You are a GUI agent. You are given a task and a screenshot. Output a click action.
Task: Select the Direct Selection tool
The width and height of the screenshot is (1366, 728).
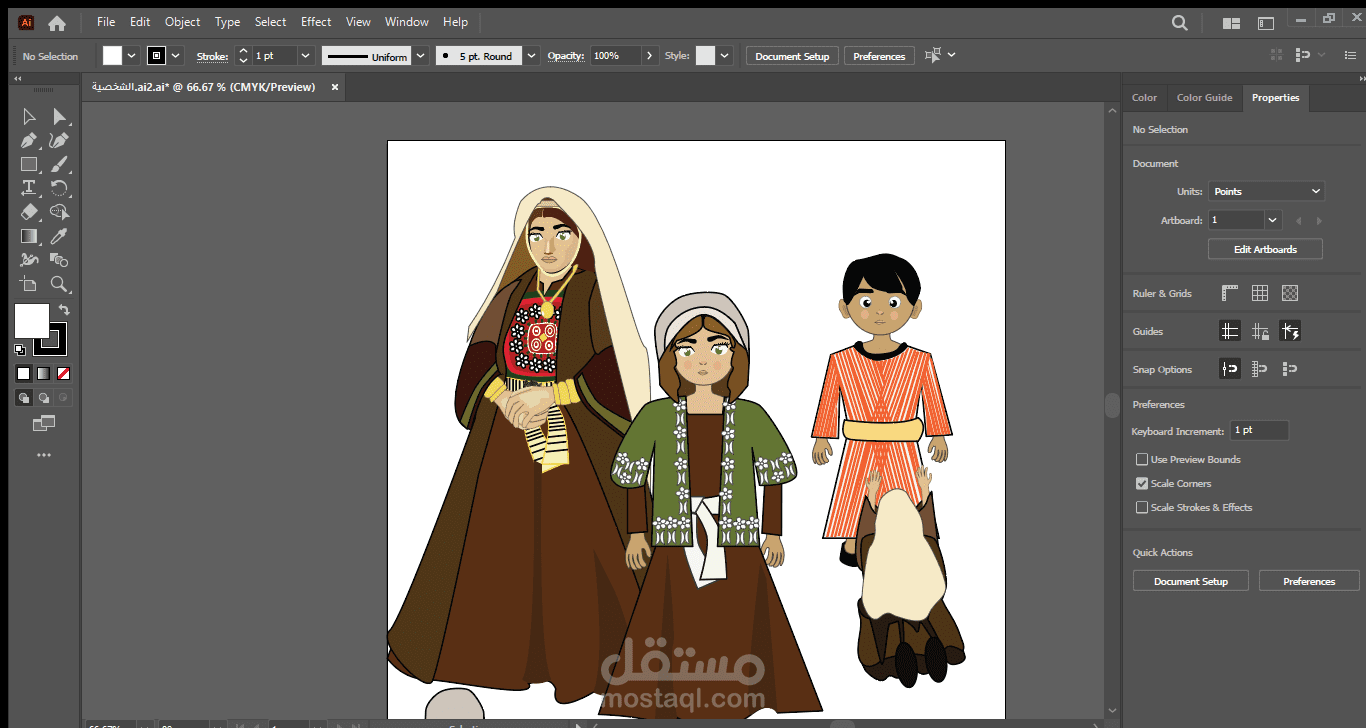(59, 117)
